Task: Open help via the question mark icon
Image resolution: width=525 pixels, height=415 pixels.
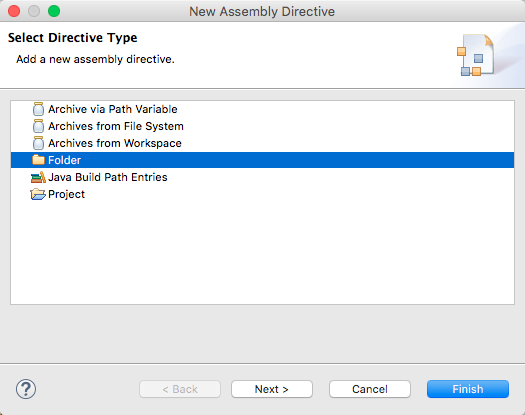Action: (26, 389)
